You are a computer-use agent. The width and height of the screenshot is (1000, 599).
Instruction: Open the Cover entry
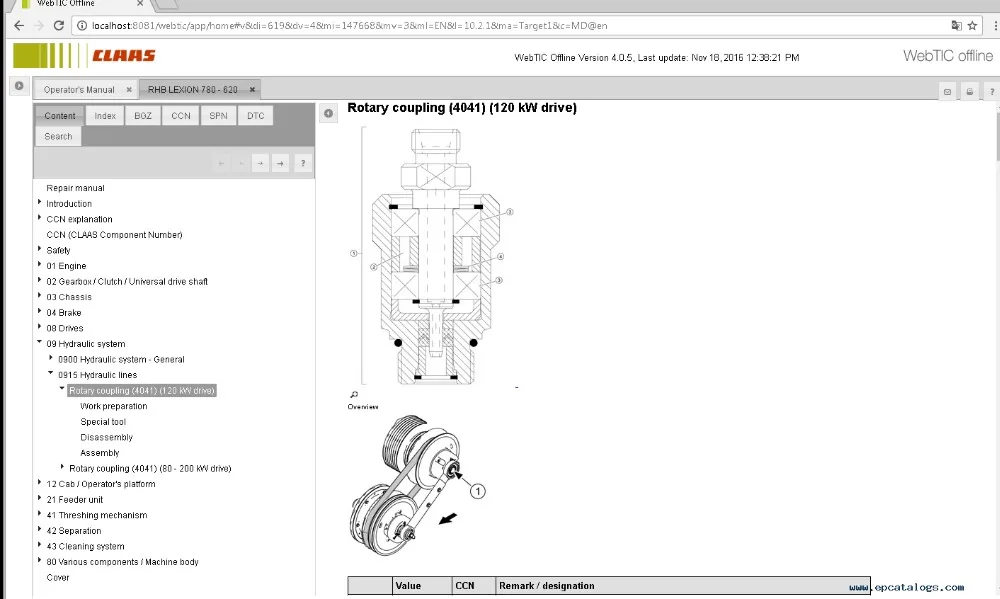point(57,578)
